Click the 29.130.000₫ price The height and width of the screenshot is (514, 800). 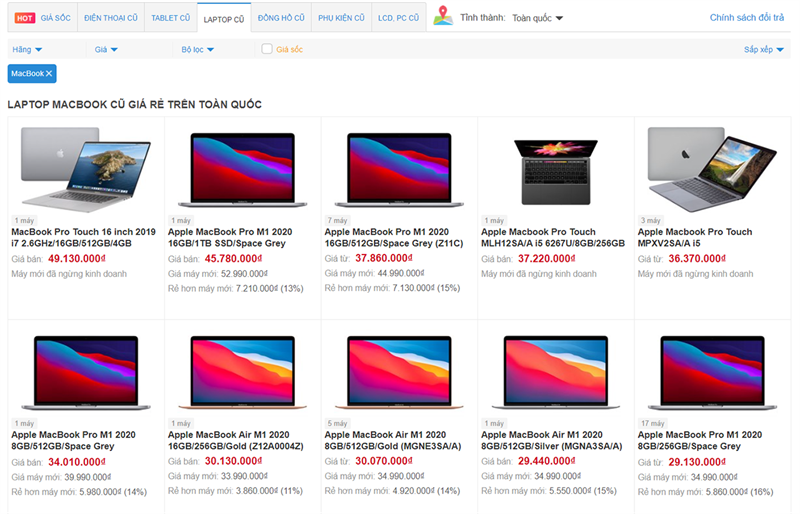pos(697,462)
